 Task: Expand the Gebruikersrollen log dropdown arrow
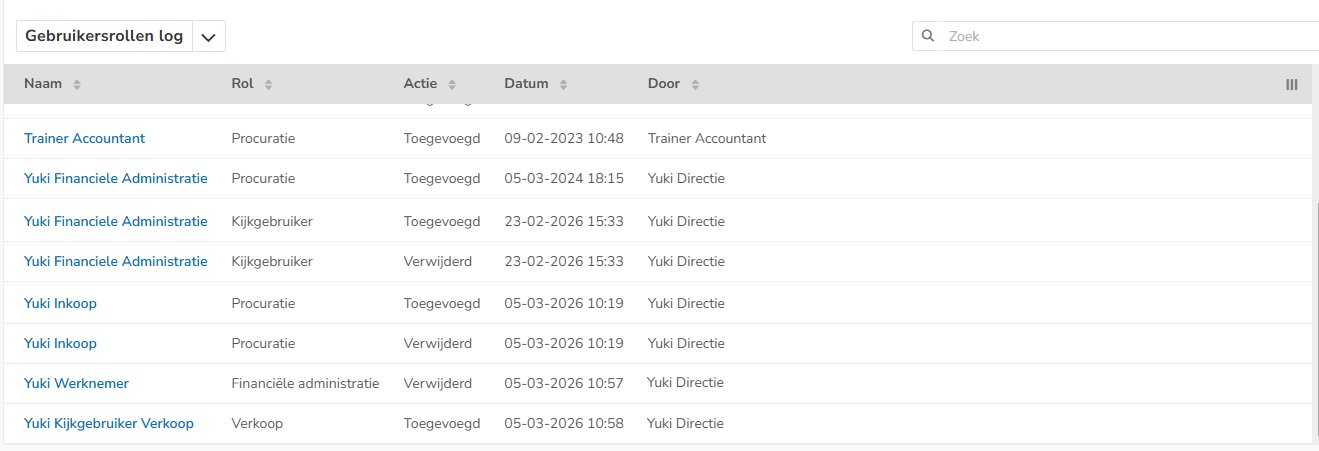click(x=208, y=37)
